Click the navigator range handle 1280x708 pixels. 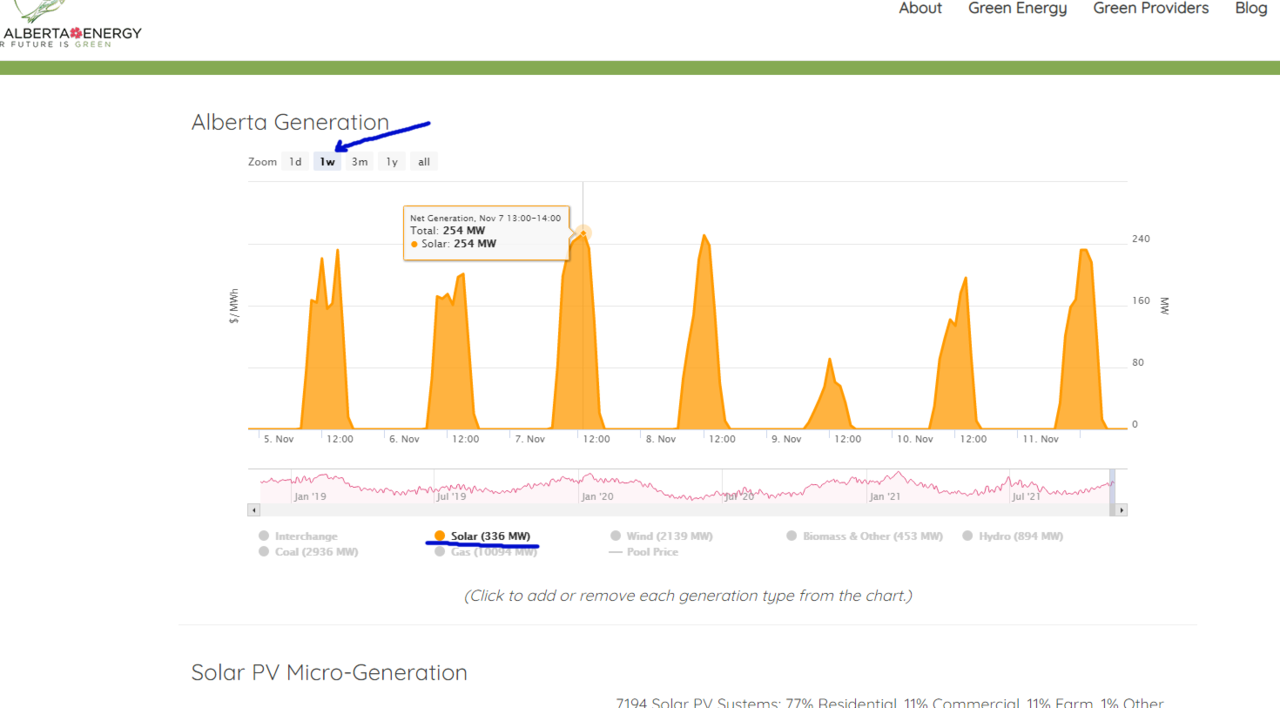tap(1112, 486)
